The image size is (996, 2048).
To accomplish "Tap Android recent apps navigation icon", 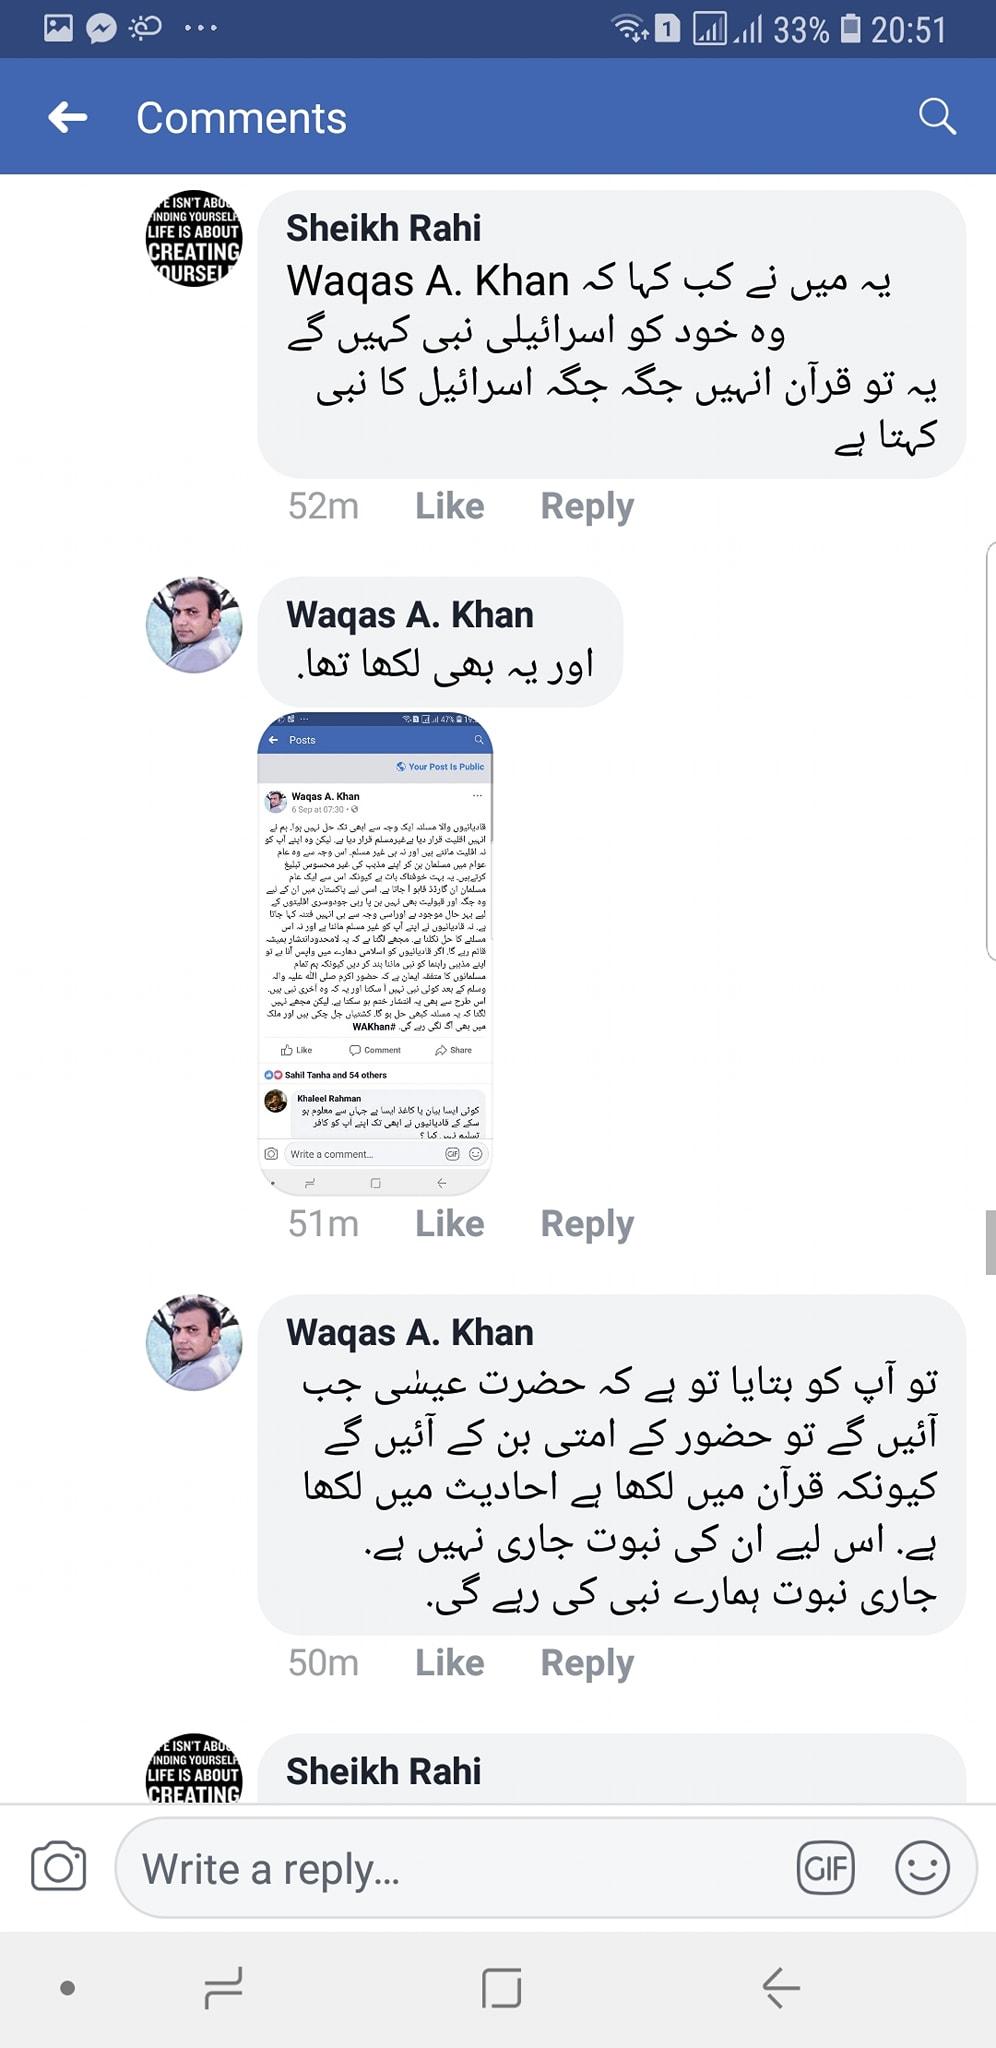I will click(x=223, y=1988).
